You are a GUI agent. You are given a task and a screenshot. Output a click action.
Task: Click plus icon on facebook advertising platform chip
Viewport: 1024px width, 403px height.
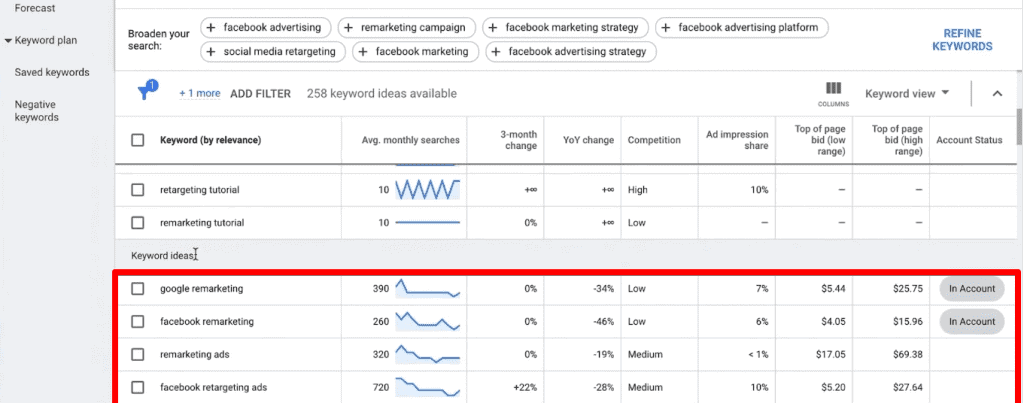click(667, 28)
